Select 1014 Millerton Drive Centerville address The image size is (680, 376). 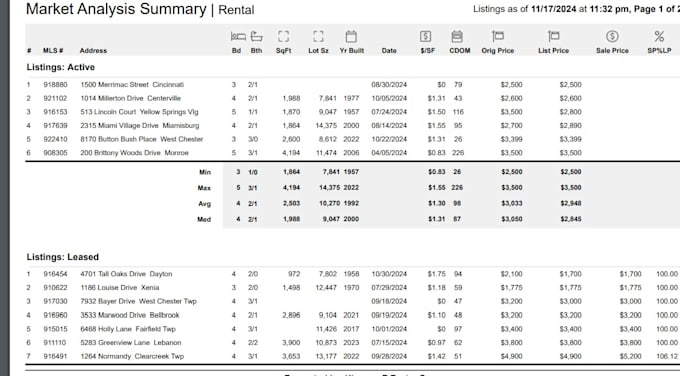(131, 98)
